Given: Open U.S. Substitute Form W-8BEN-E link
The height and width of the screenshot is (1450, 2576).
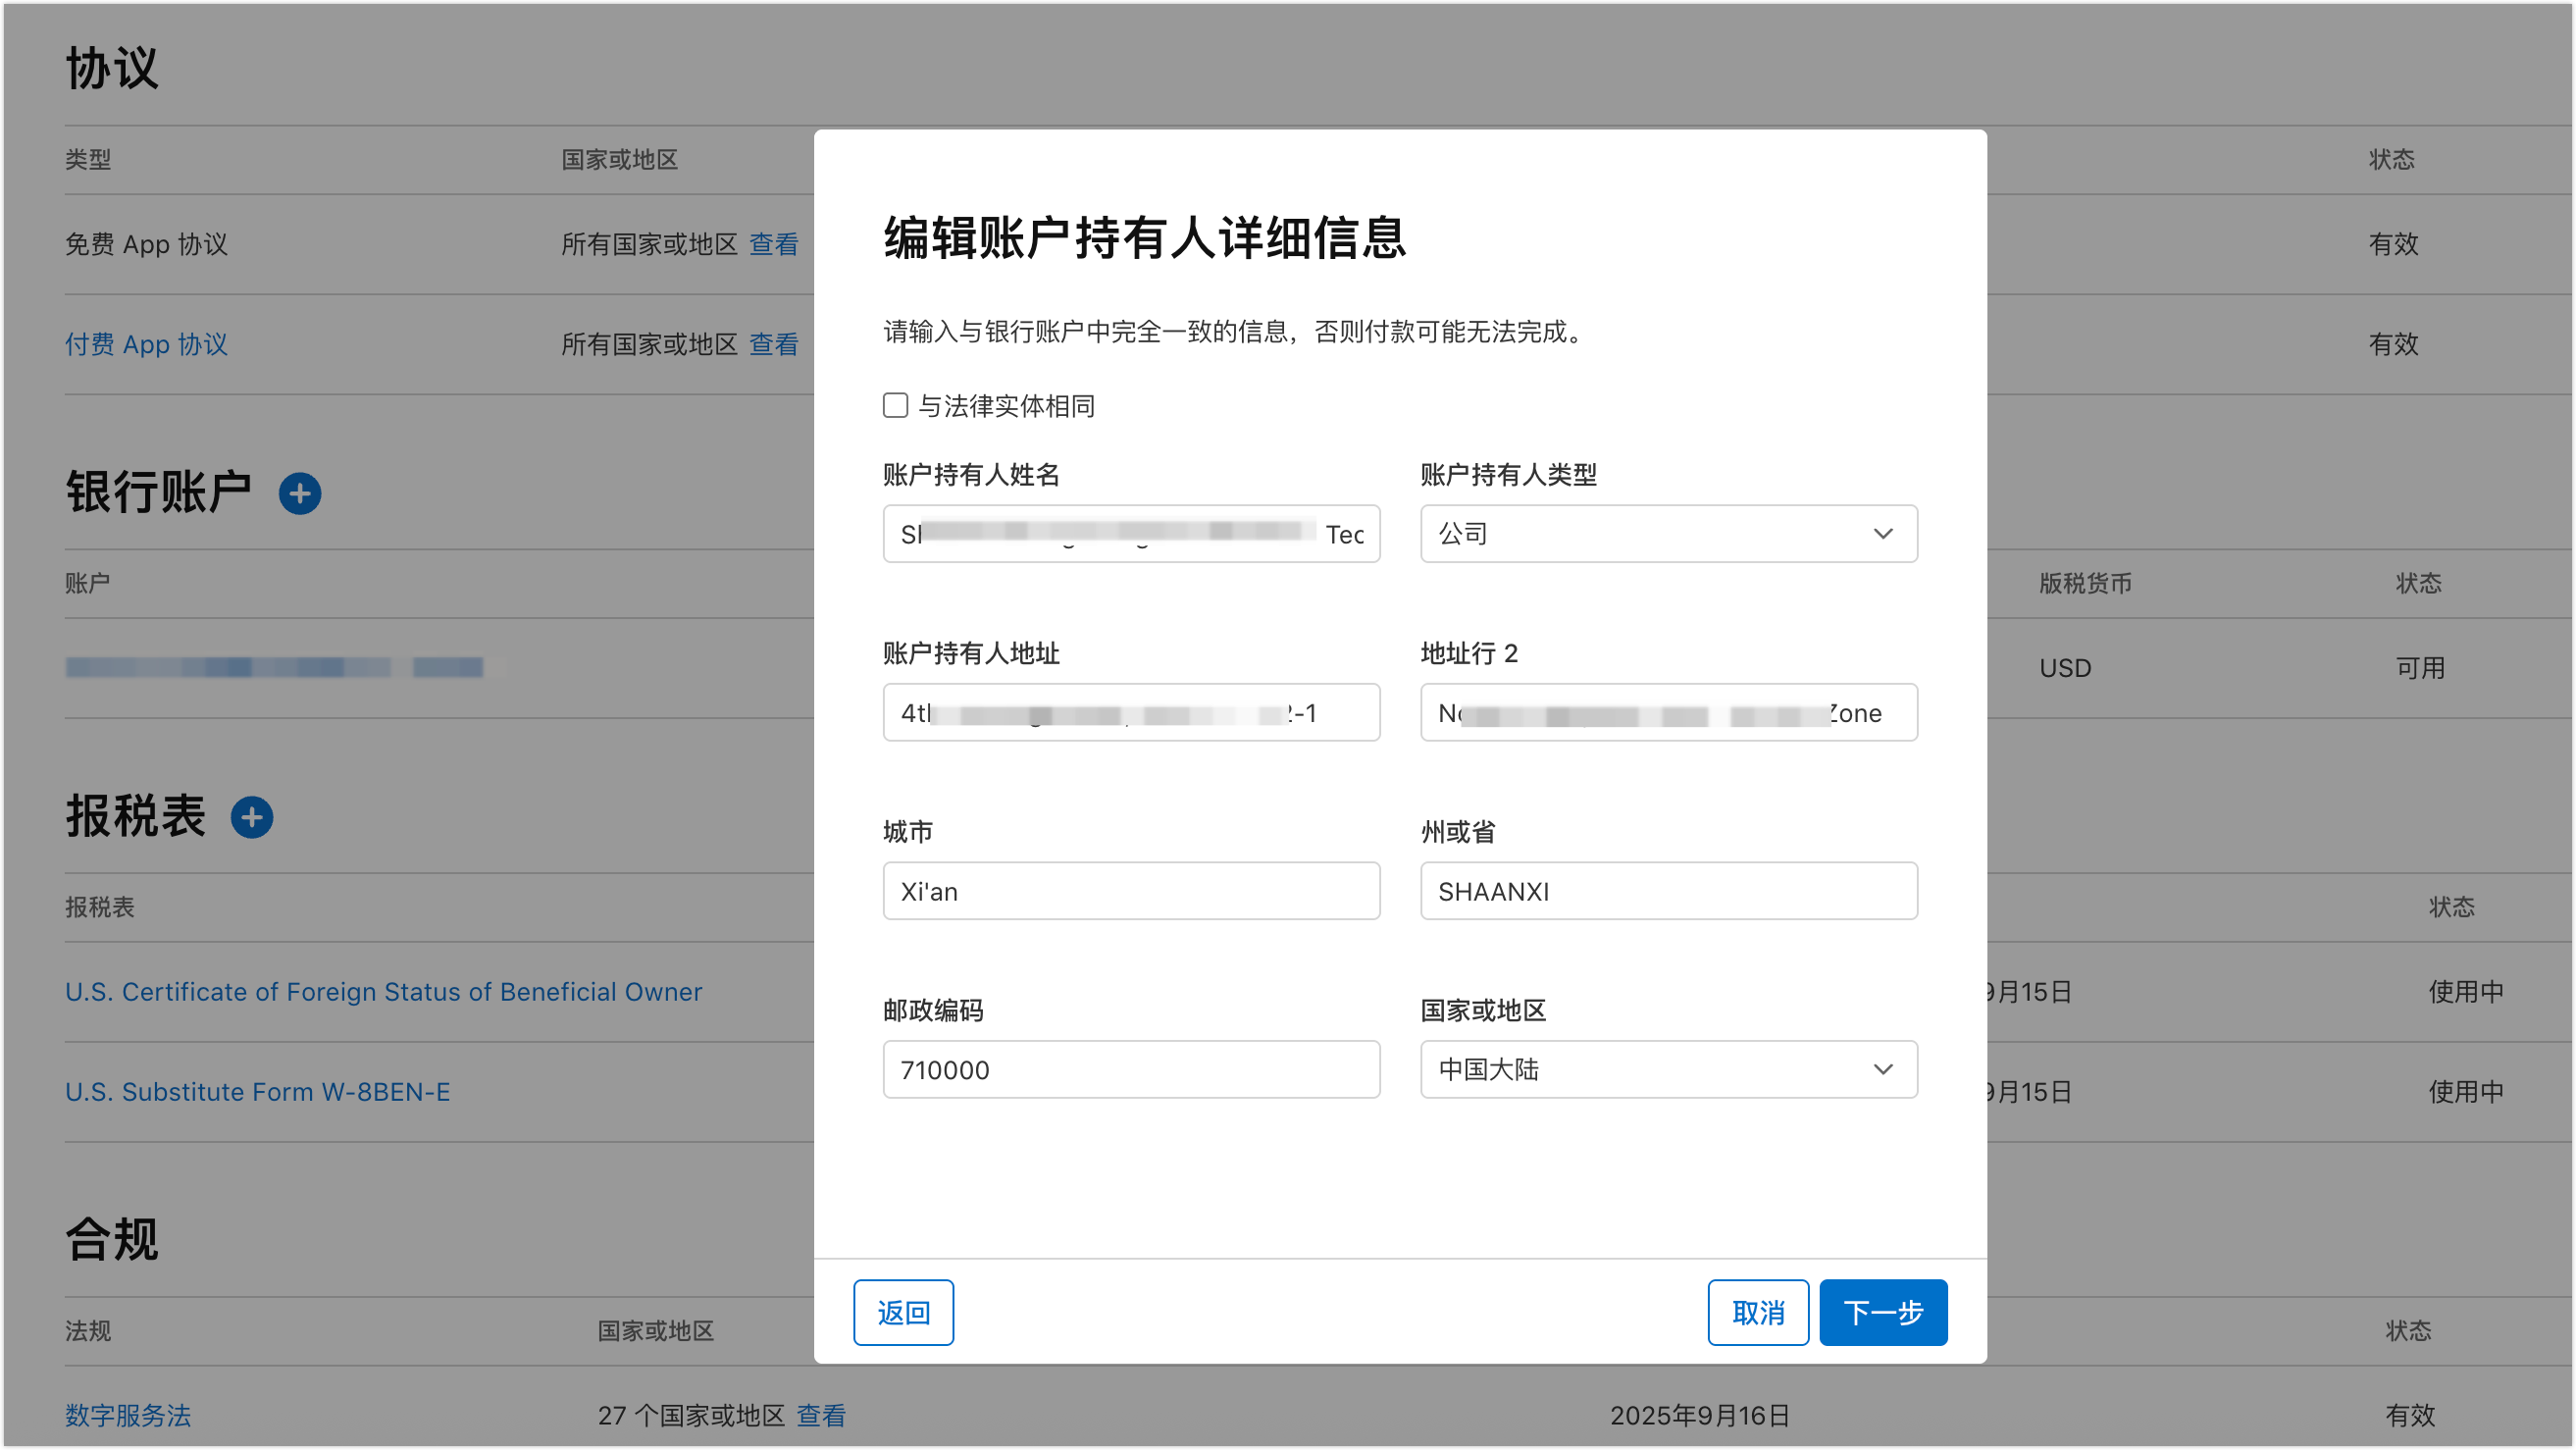Looking at the screenshot, I should point(258,1091).
